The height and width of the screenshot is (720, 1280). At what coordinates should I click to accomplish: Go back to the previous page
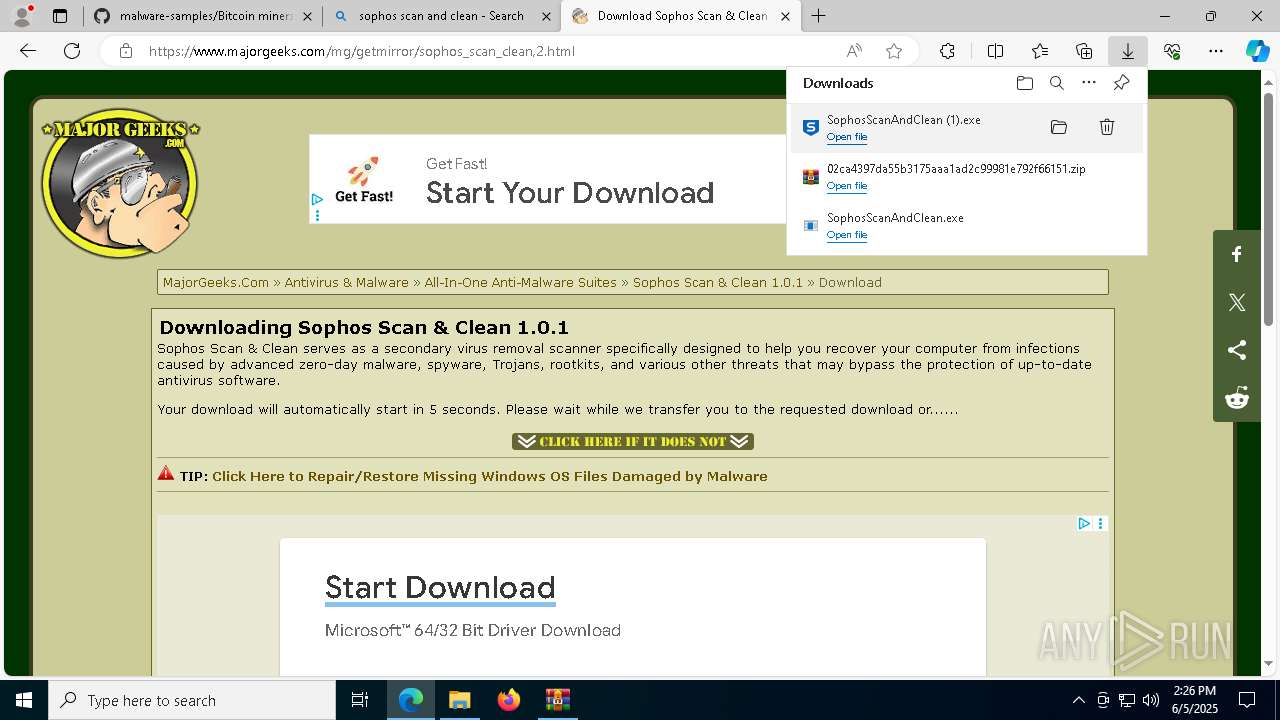(28, 51)
